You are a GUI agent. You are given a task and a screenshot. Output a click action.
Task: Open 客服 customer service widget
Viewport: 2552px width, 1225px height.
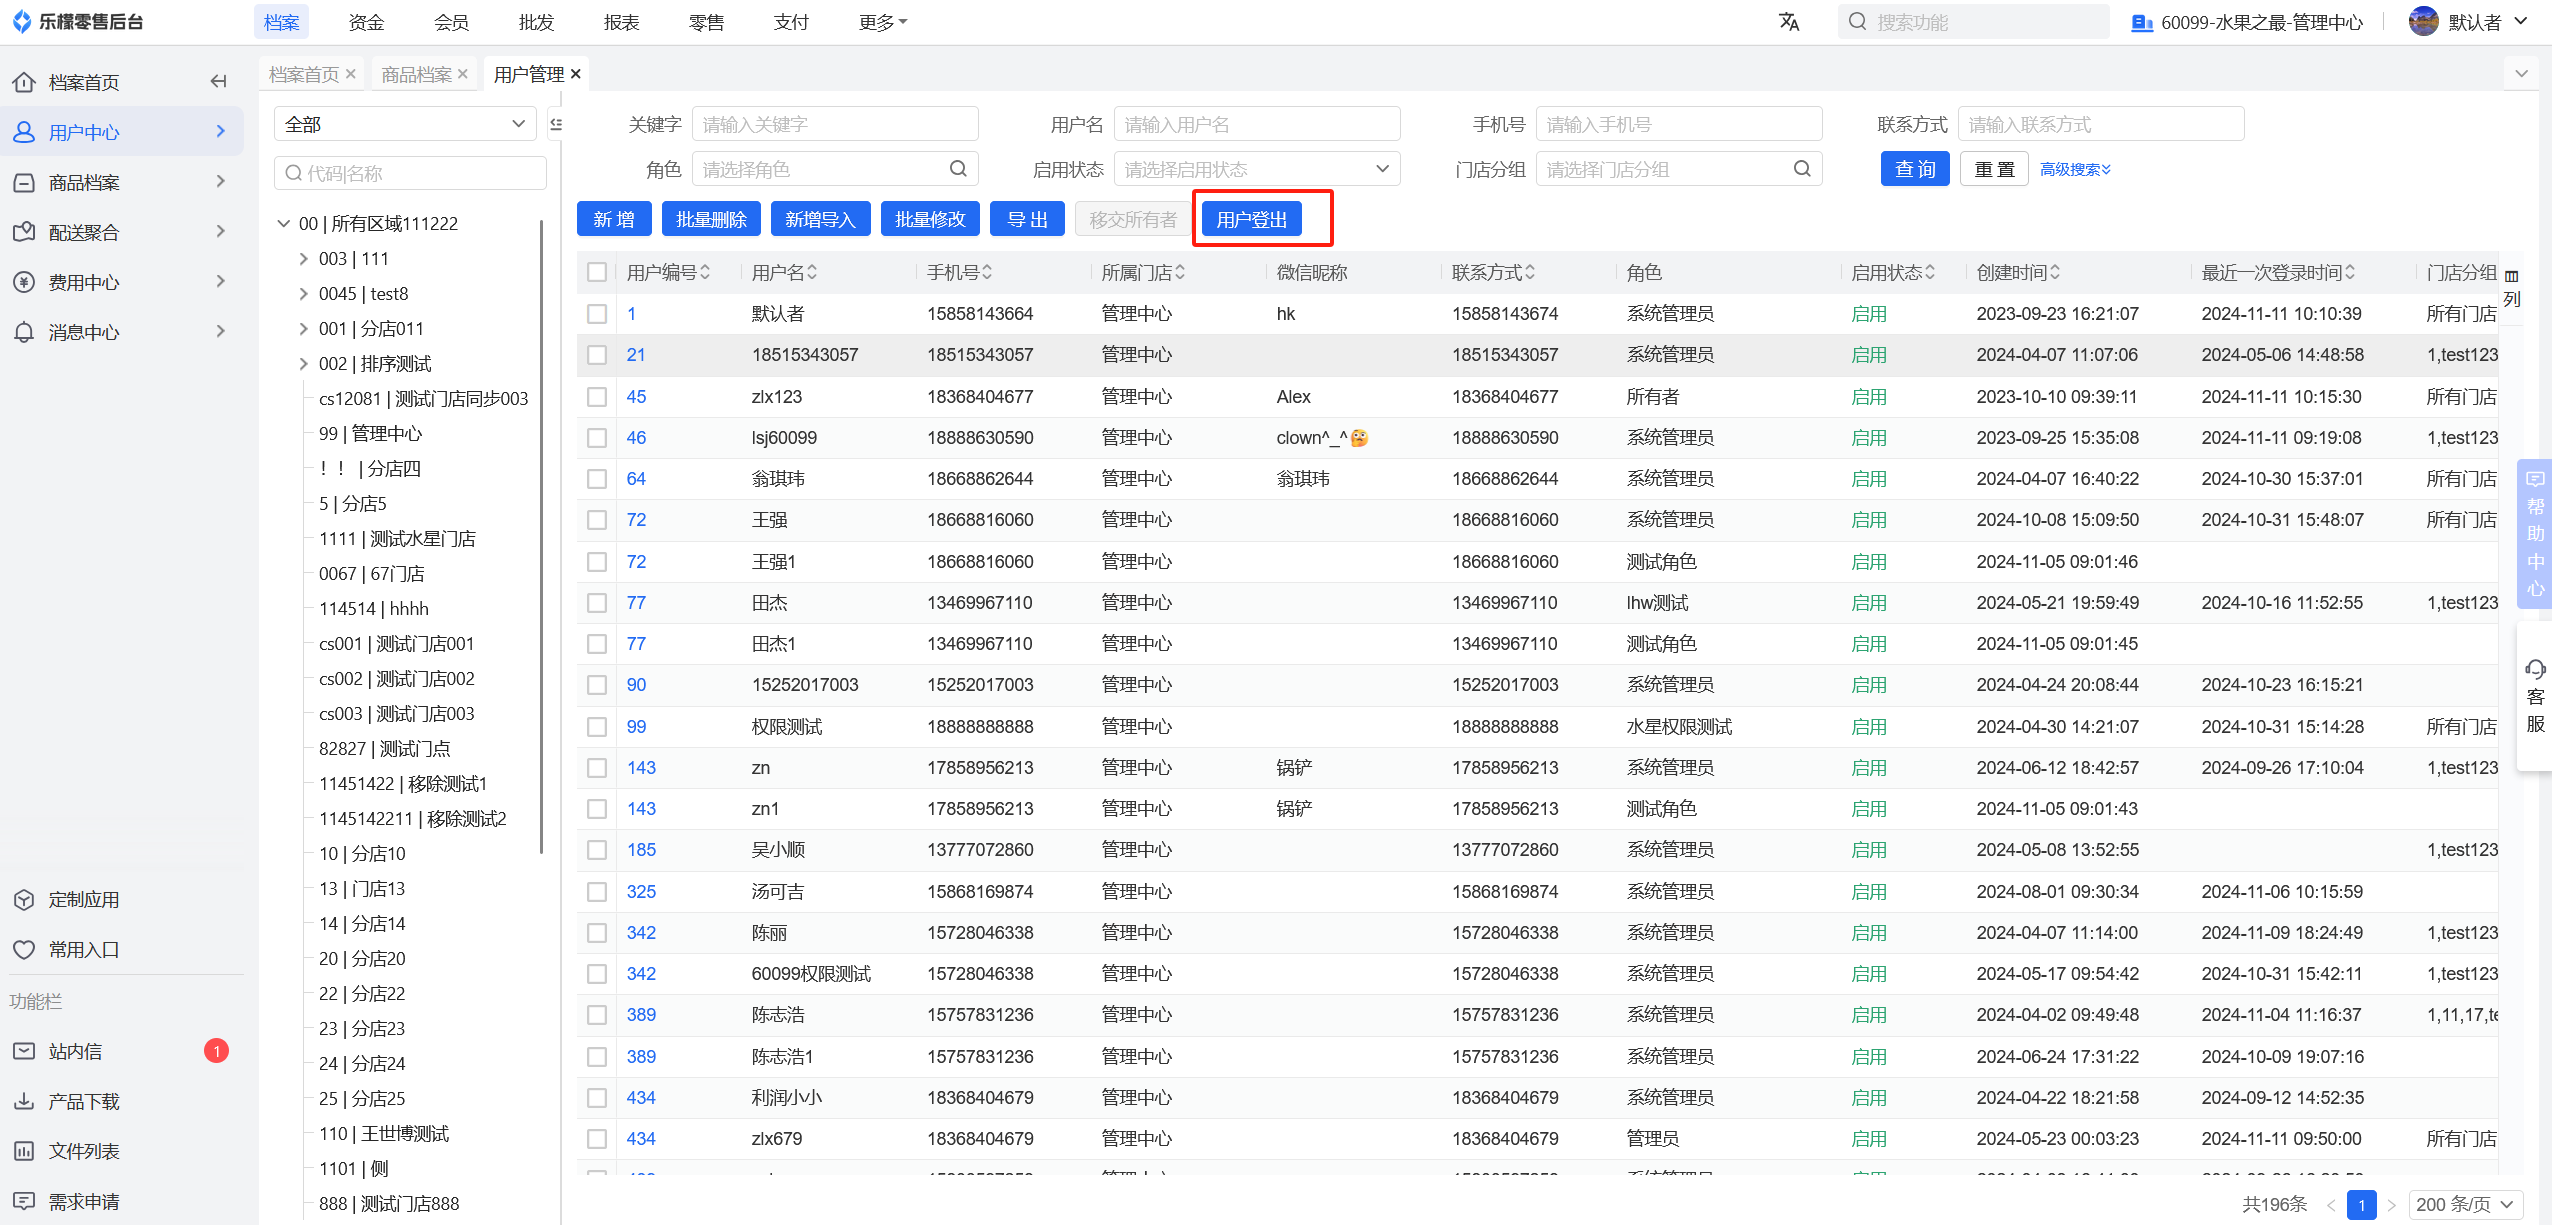[x=2535, y=696]
